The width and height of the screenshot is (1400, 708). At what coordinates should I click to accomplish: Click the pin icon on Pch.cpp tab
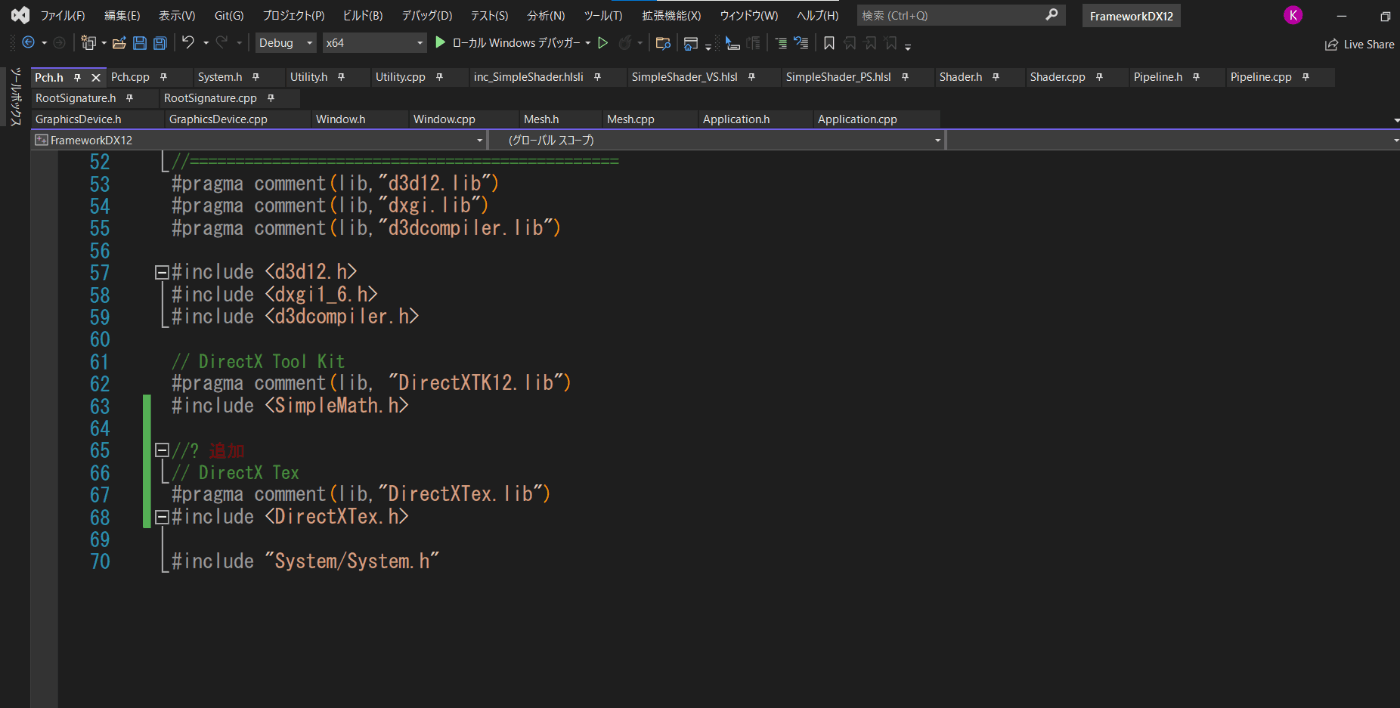tap(163, 77)
